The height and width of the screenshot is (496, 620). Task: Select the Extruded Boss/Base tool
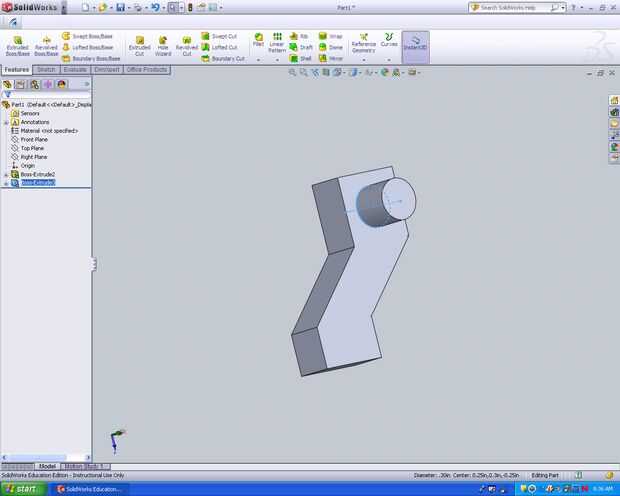click(x=18, y=46)
